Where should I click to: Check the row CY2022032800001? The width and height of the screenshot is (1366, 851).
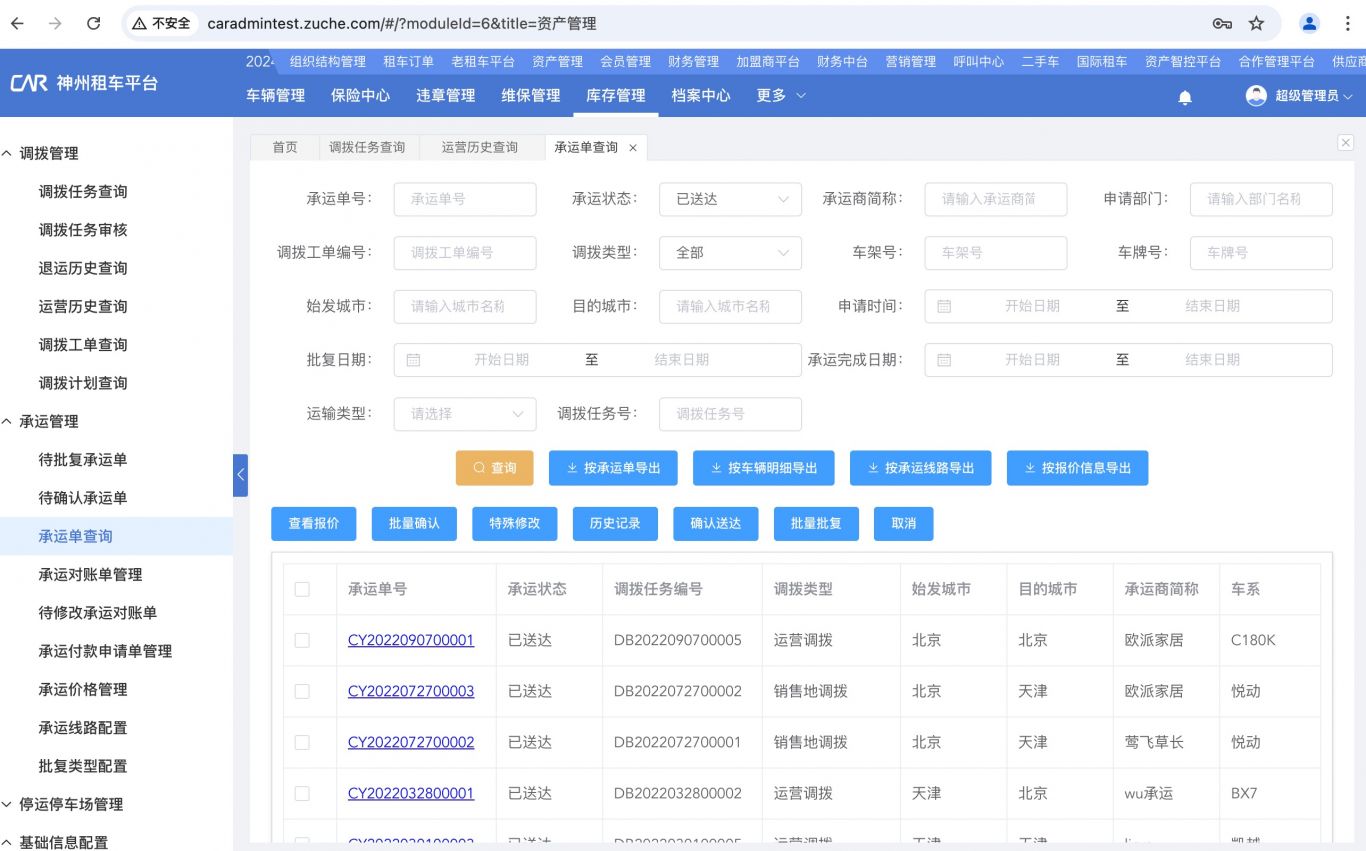pyautogui.click(x=302, y=793)
